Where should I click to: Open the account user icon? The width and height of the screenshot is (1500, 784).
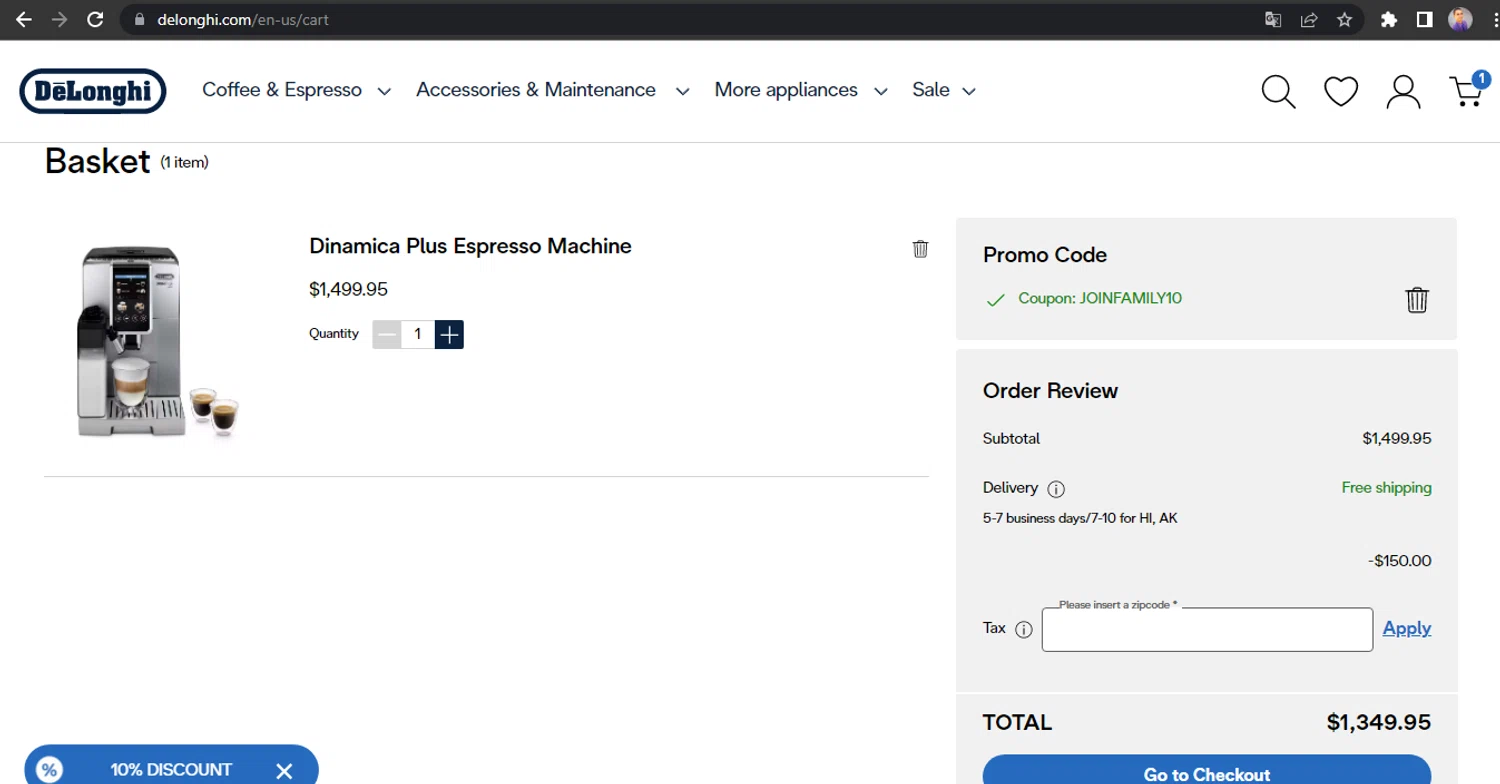coord(1403,91)
